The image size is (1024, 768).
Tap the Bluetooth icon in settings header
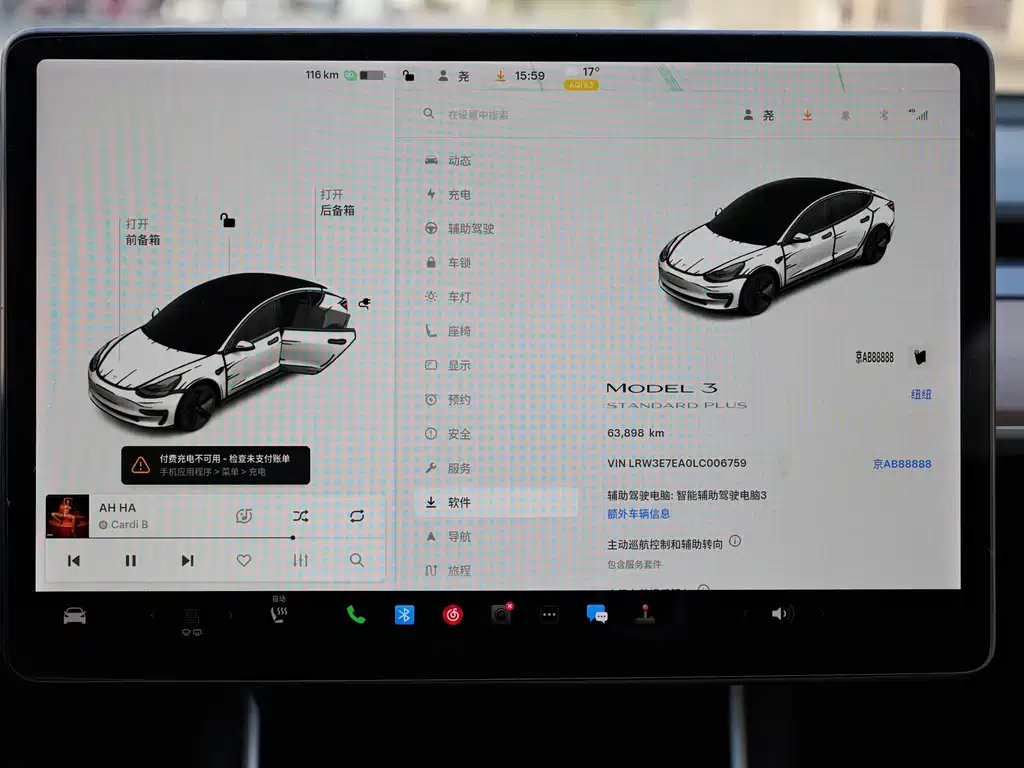884,115
